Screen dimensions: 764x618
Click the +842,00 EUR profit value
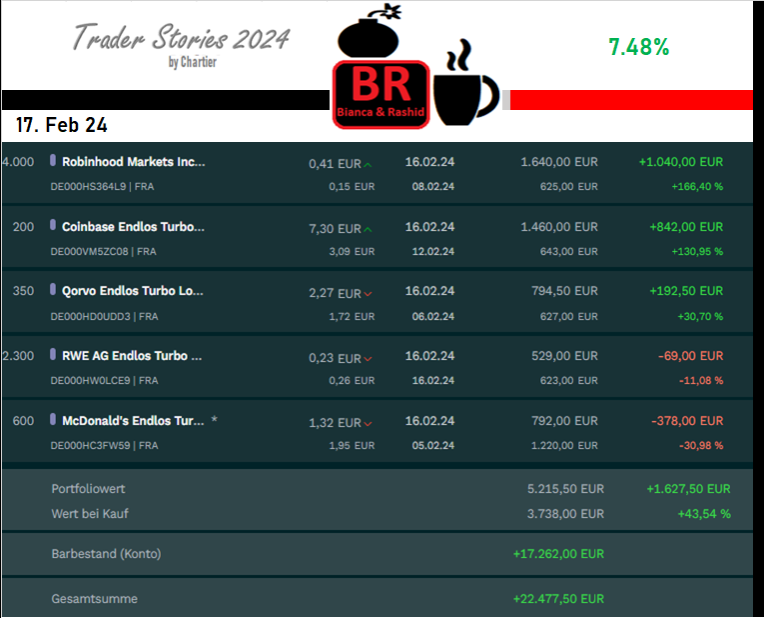point(686,227)
